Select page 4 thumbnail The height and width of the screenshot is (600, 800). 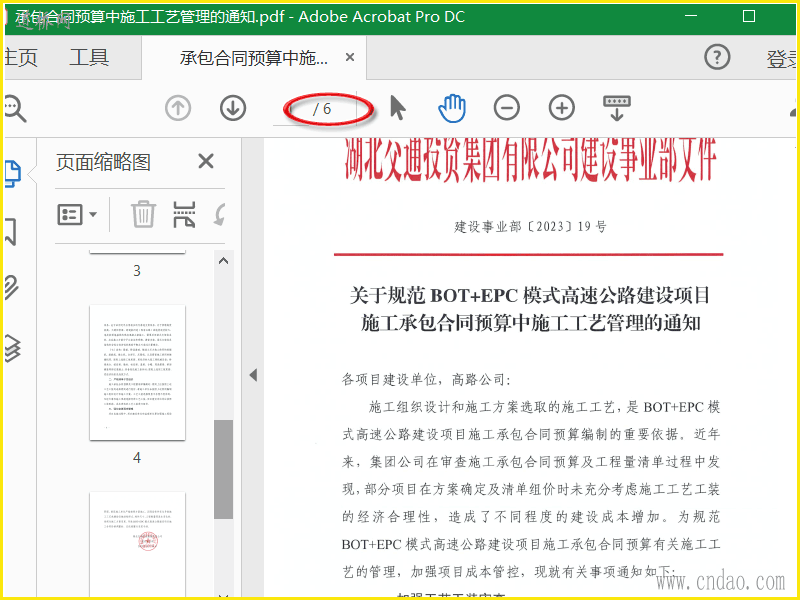137,372
